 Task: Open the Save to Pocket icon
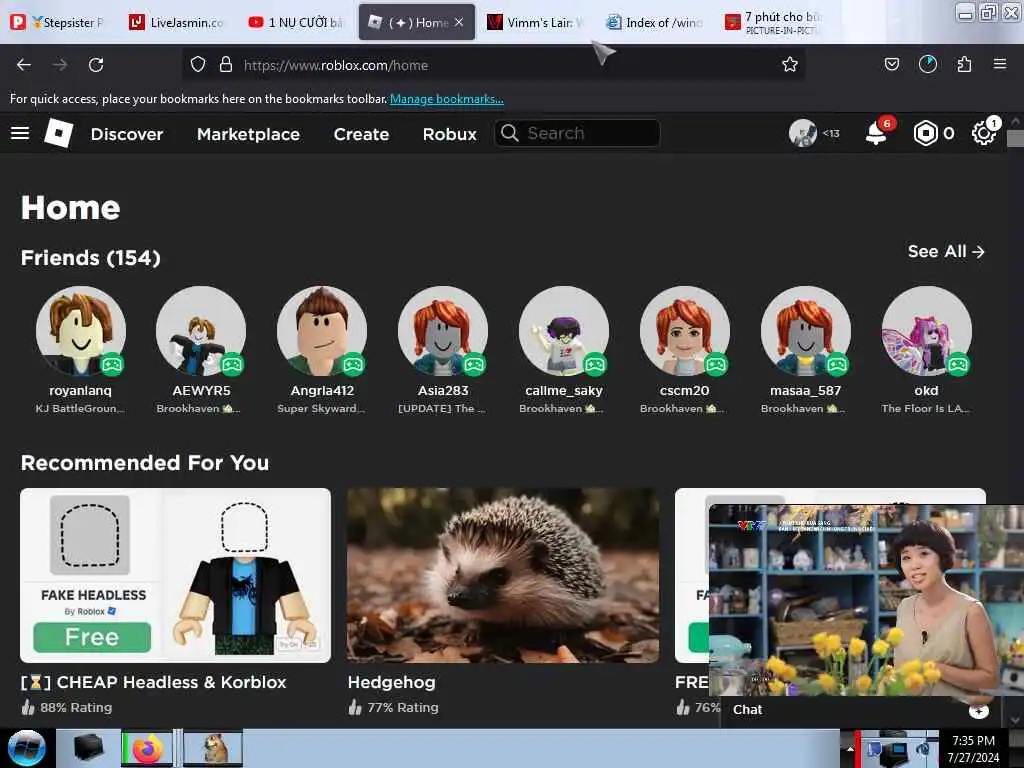(x=891, y=64)
